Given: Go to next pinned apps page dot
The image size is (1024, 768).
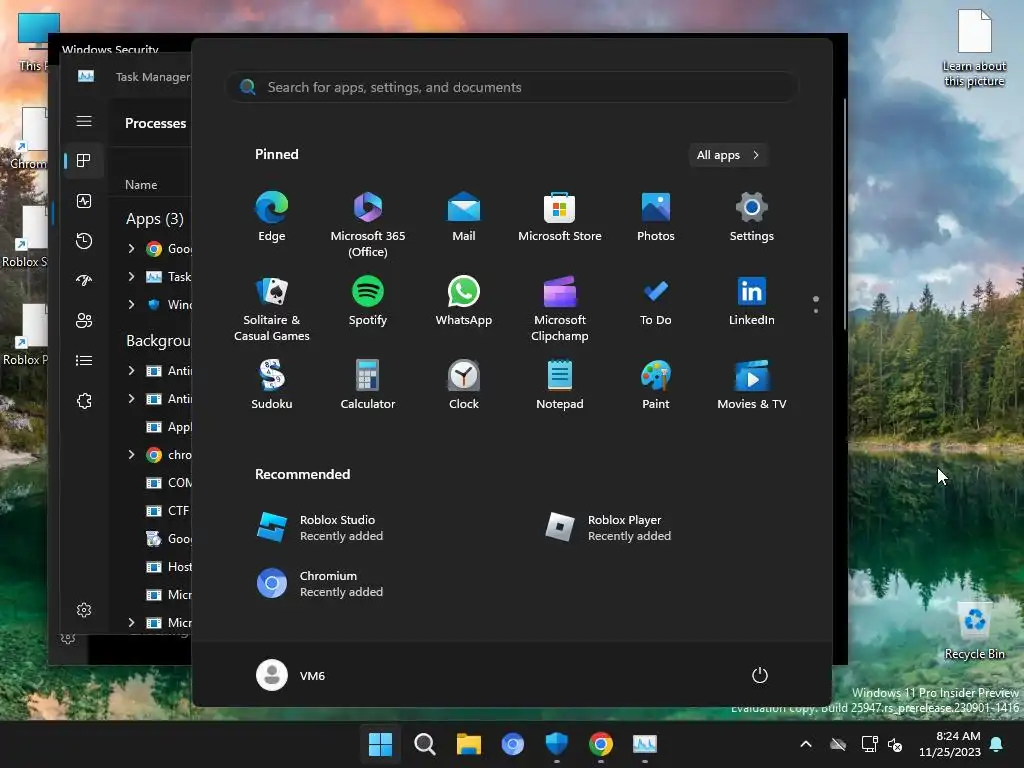Looking at the screenshot, I should tap(816, 311).
